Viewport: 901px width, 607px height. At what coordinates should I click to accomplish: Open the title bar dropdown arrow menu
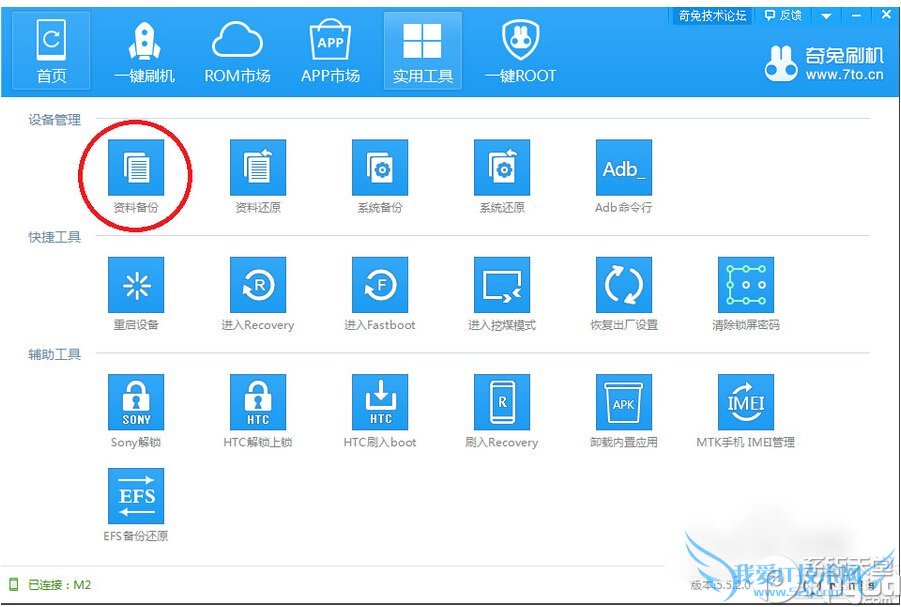tap(826, 16)
